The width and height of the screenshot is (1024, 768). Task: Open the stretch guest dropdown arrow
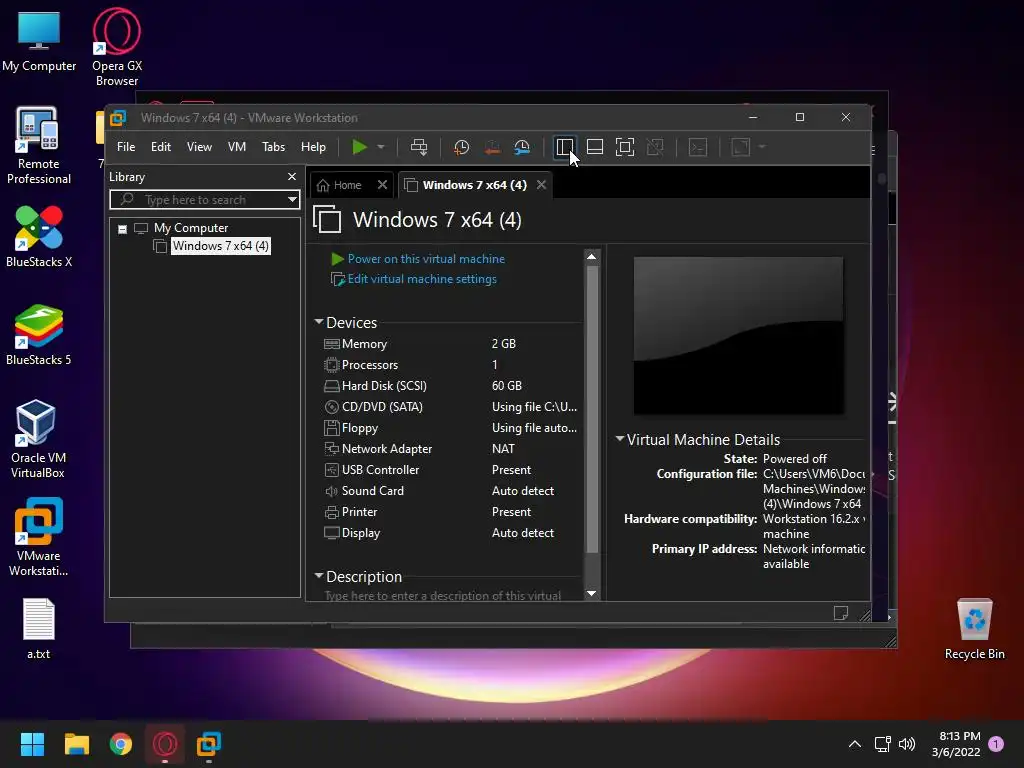761,147
